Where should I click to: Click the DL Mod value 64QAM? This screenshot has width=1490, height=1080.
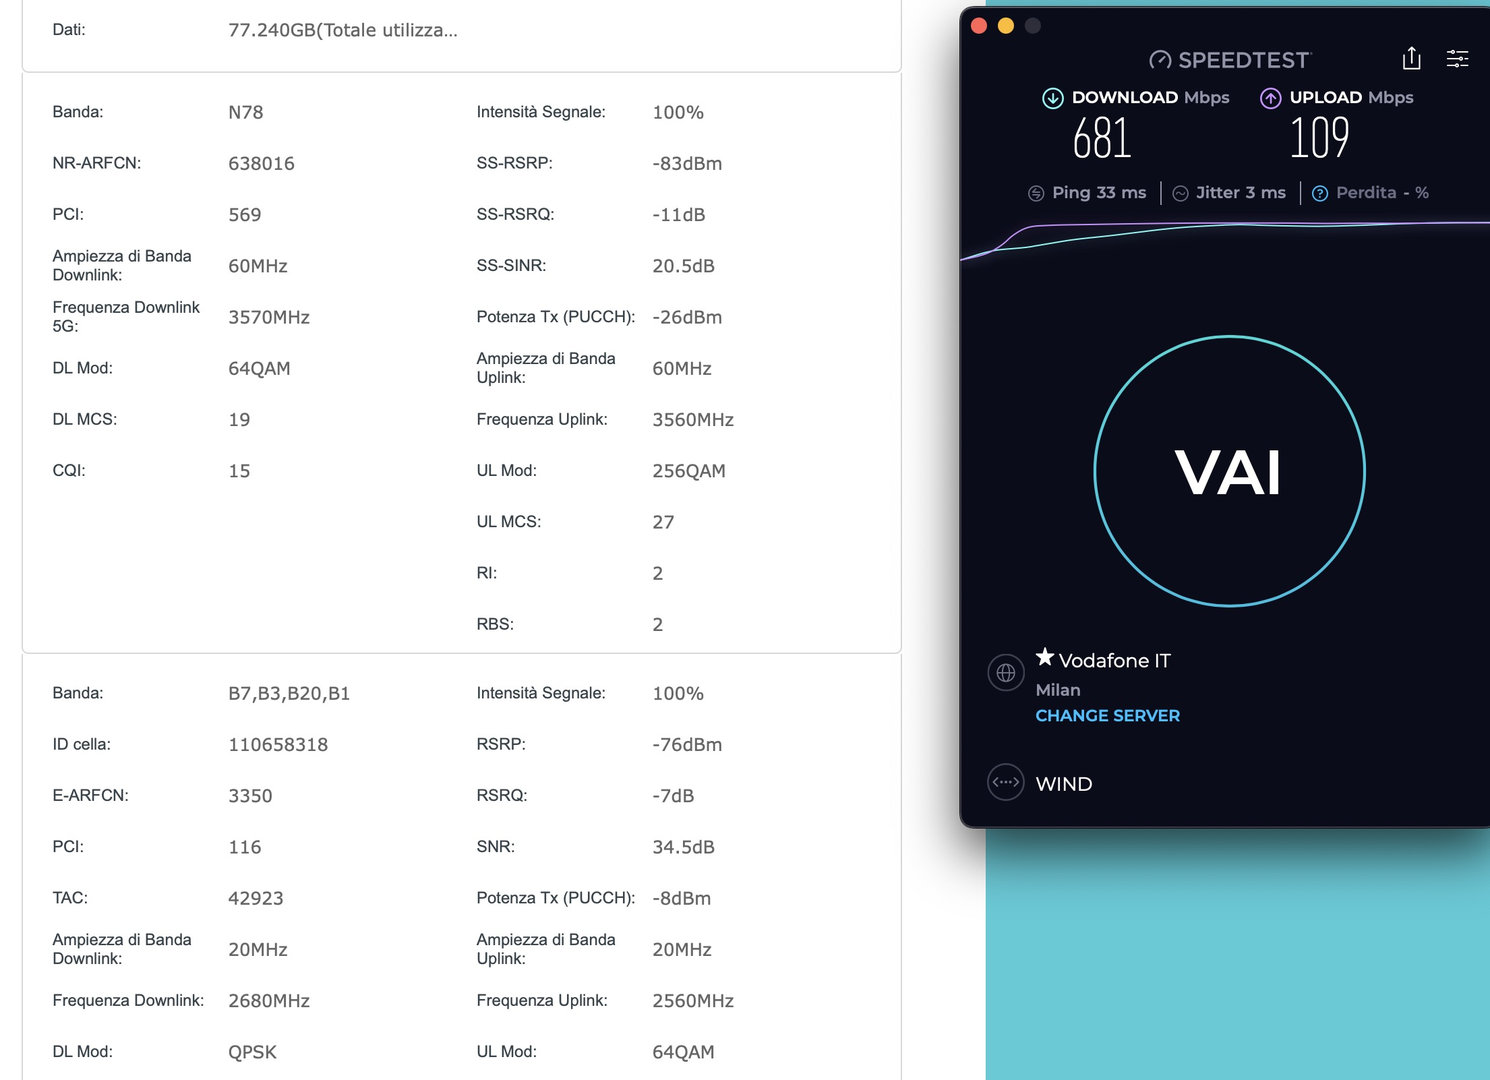(x=259, y=368)
